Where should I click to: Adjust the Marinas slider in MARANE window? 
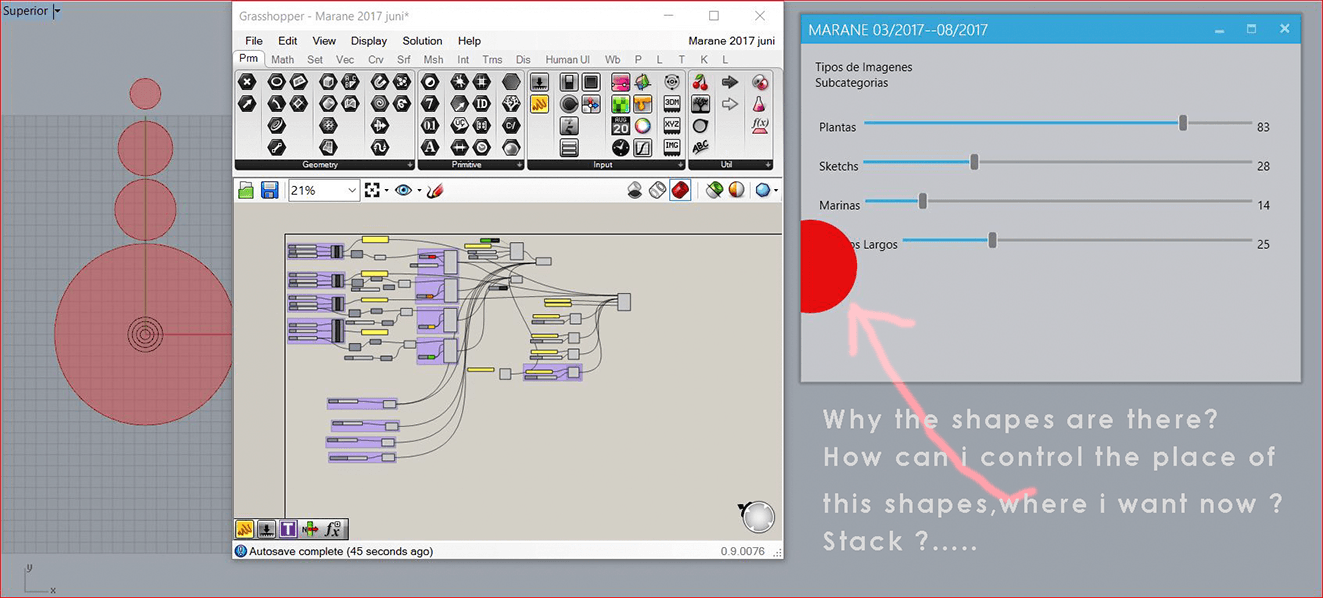click(923, 201)
